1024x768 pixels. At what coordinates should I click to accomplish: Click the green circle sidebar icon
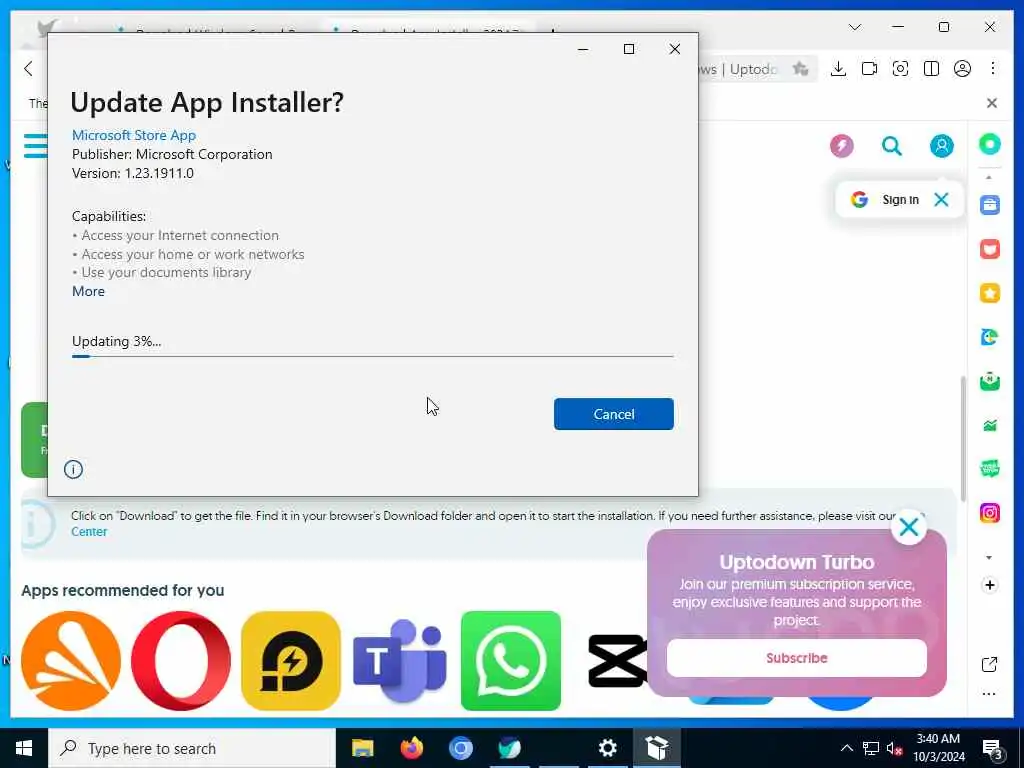[989, 144]
